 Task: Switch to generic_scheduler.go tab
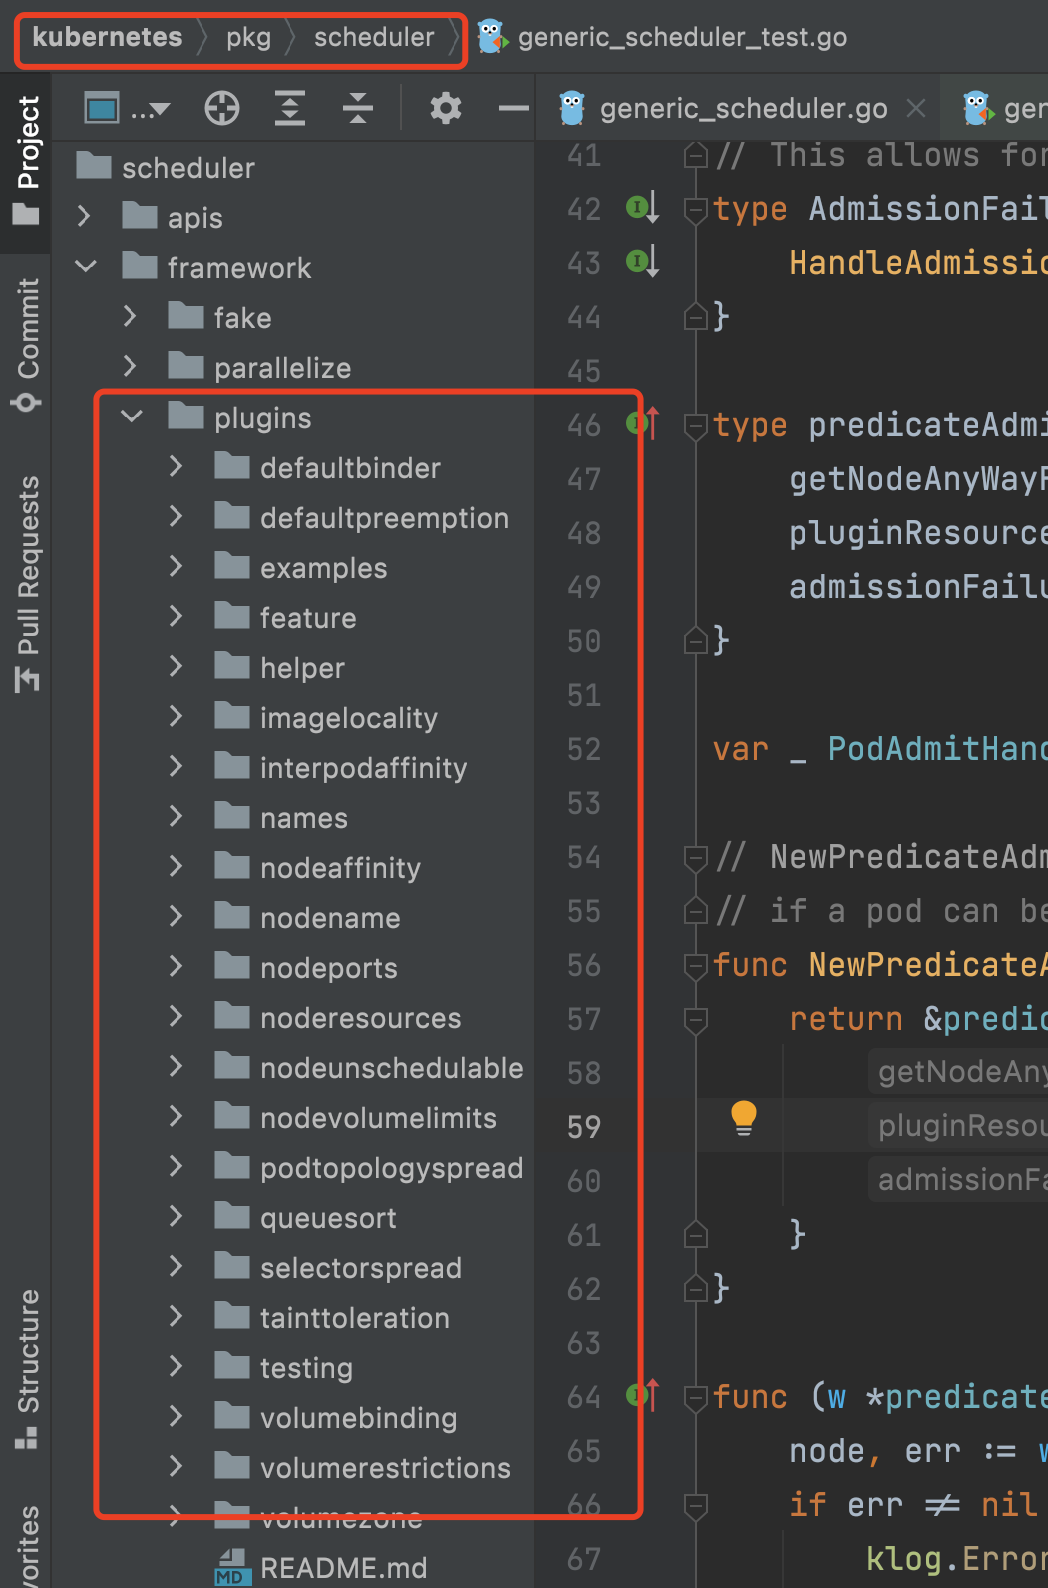pos(742,109)
